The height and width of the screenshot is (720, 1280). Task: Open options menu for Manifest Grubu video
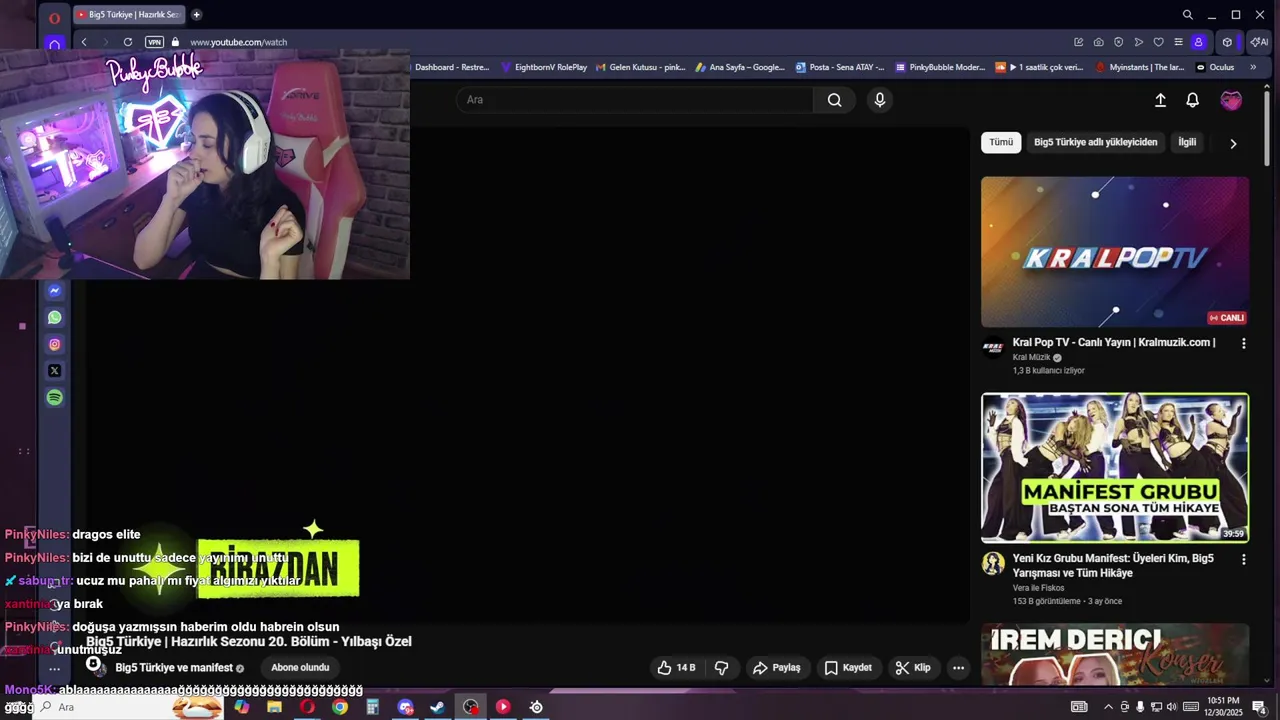[1244, 559]
